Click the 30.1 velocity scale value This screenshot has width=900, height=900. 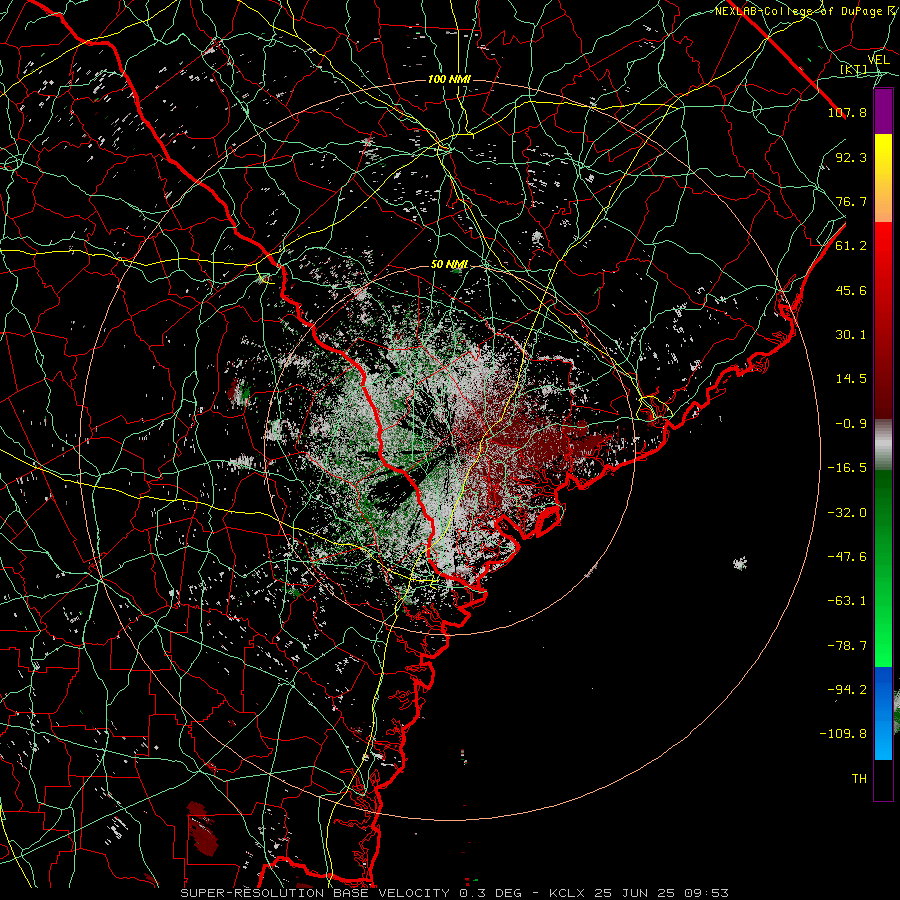tap(851, 335)
